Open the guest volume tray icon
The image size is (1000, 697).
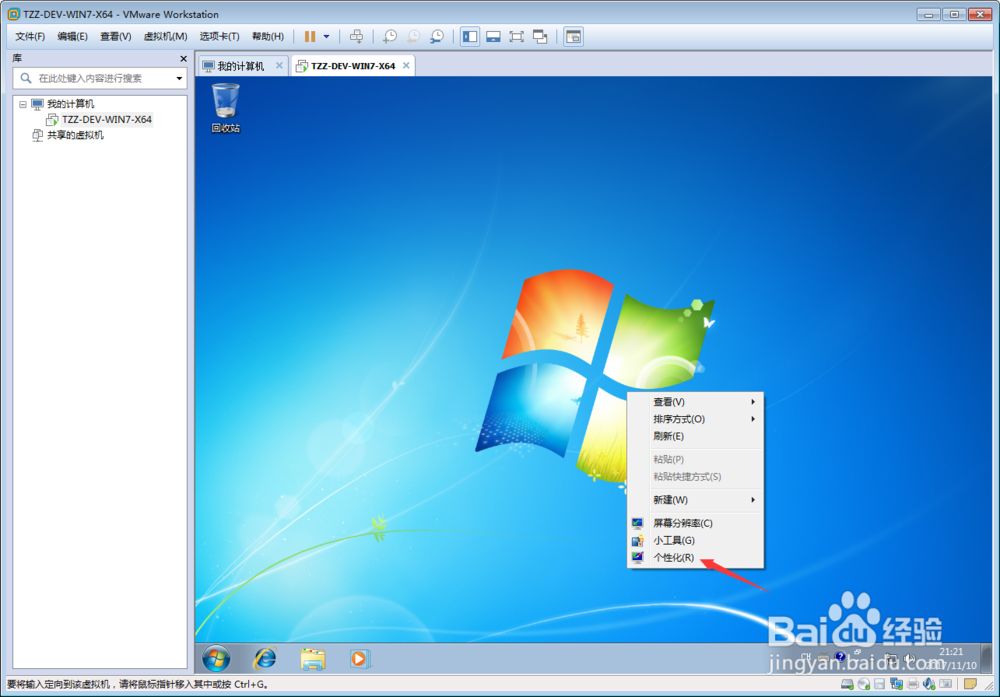909,657
